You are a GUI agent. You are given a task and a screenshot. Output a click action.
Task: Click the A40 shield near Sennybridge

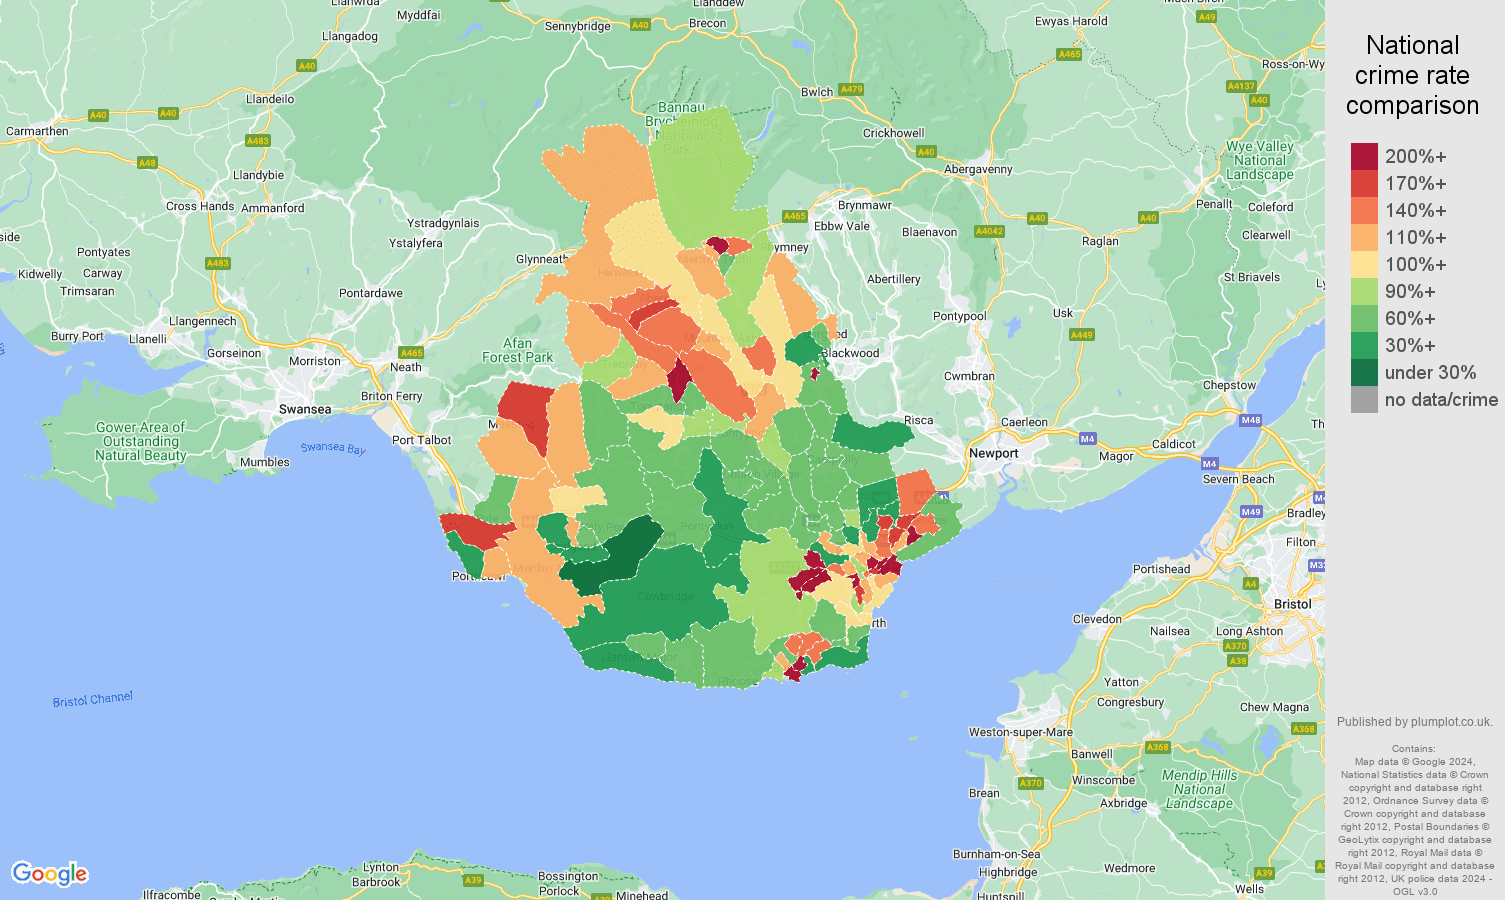640,25
